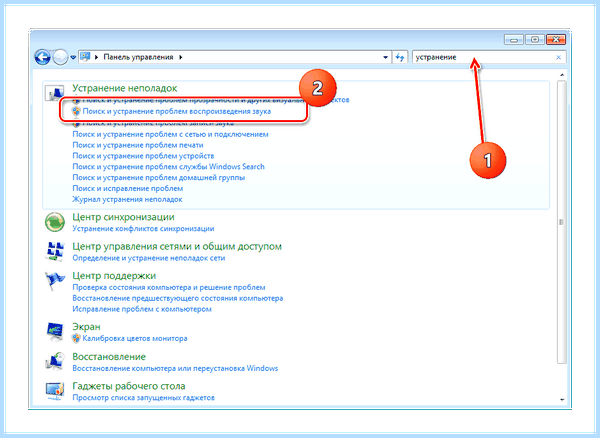Open the Центр синхронизации heading
Image resolution: width=600 pixels, height=438 pixels.
123,217
